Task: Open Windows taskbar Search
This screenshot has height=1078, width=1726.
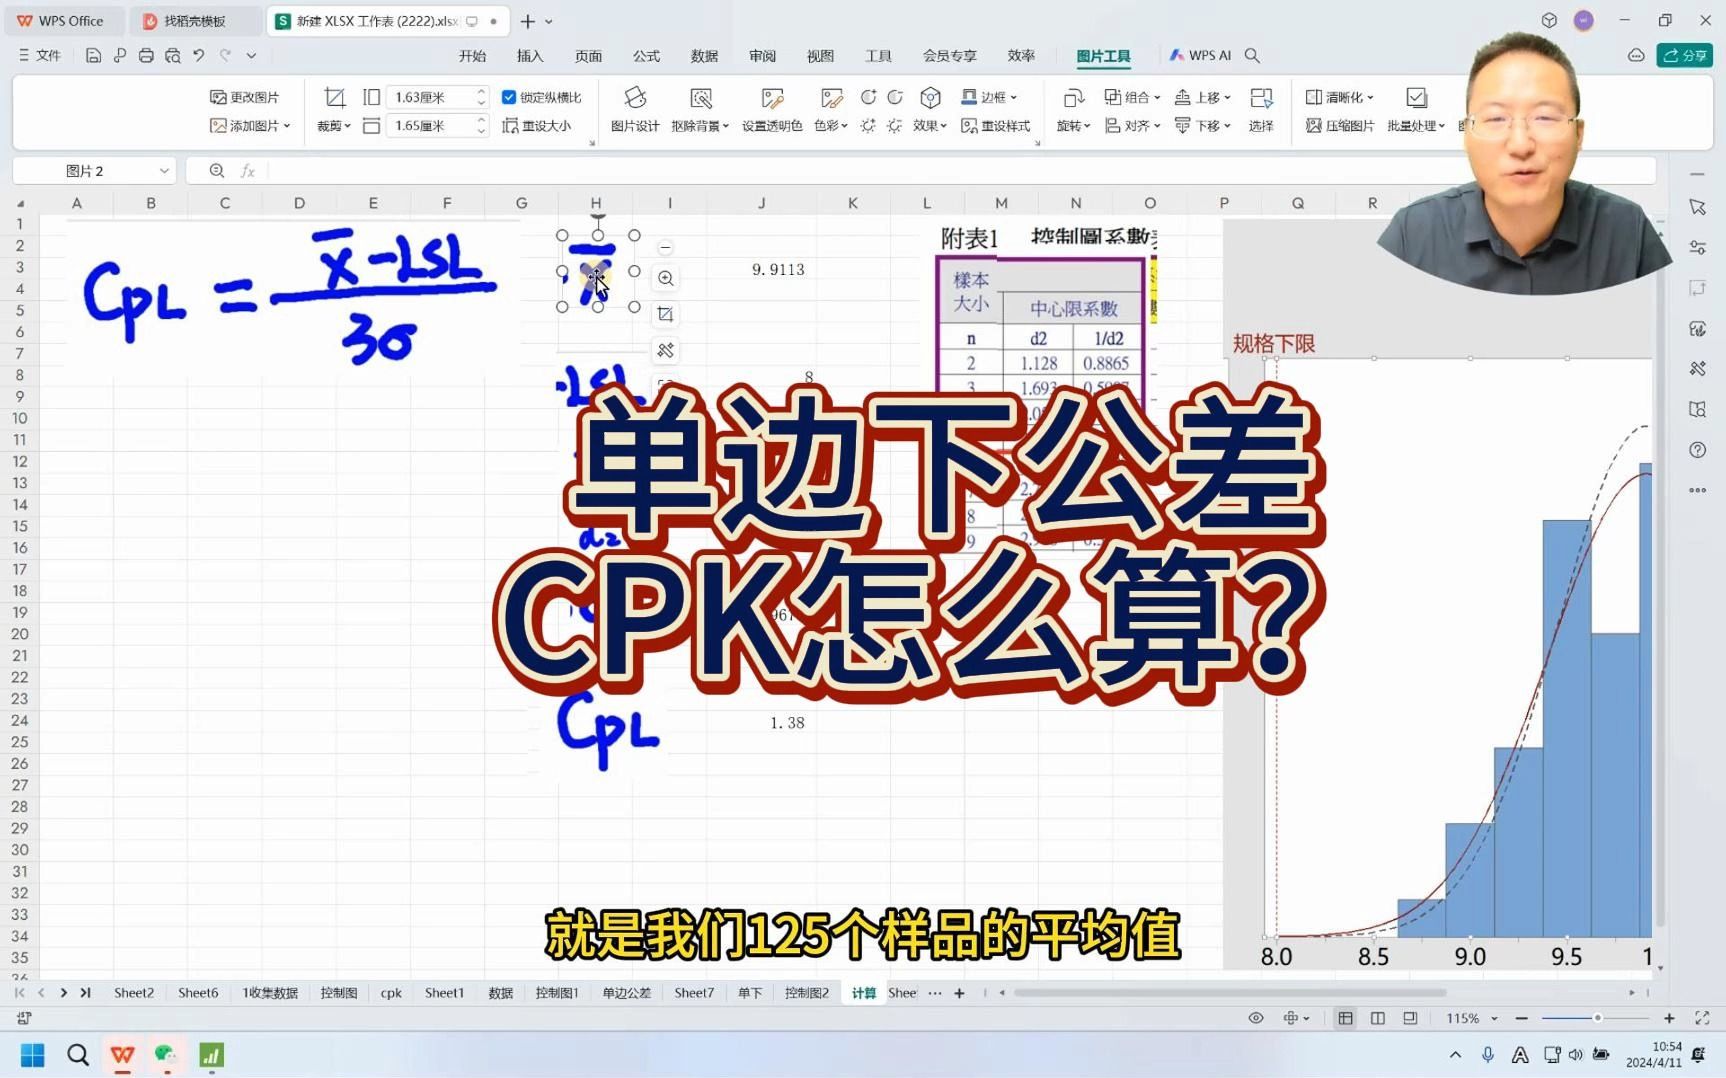Action: (77, 1055)
